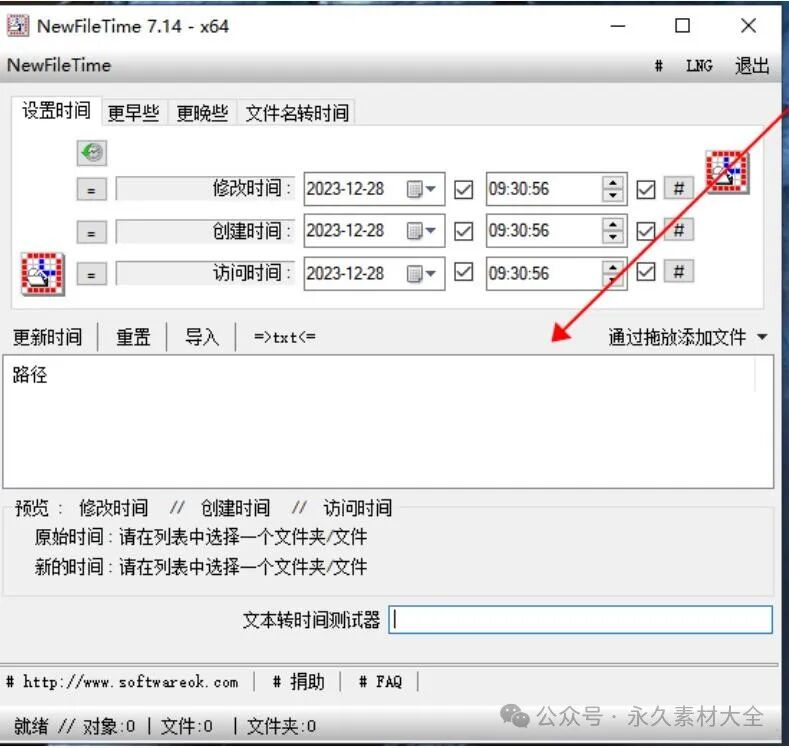Click the # FAQ link
Screen dimensions: 789x748
380,682
